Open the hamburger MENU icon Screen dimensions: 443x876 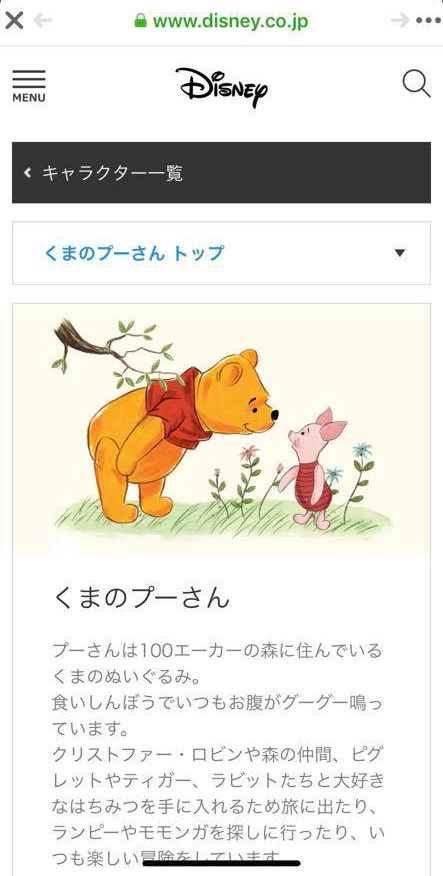click(29, 79)
